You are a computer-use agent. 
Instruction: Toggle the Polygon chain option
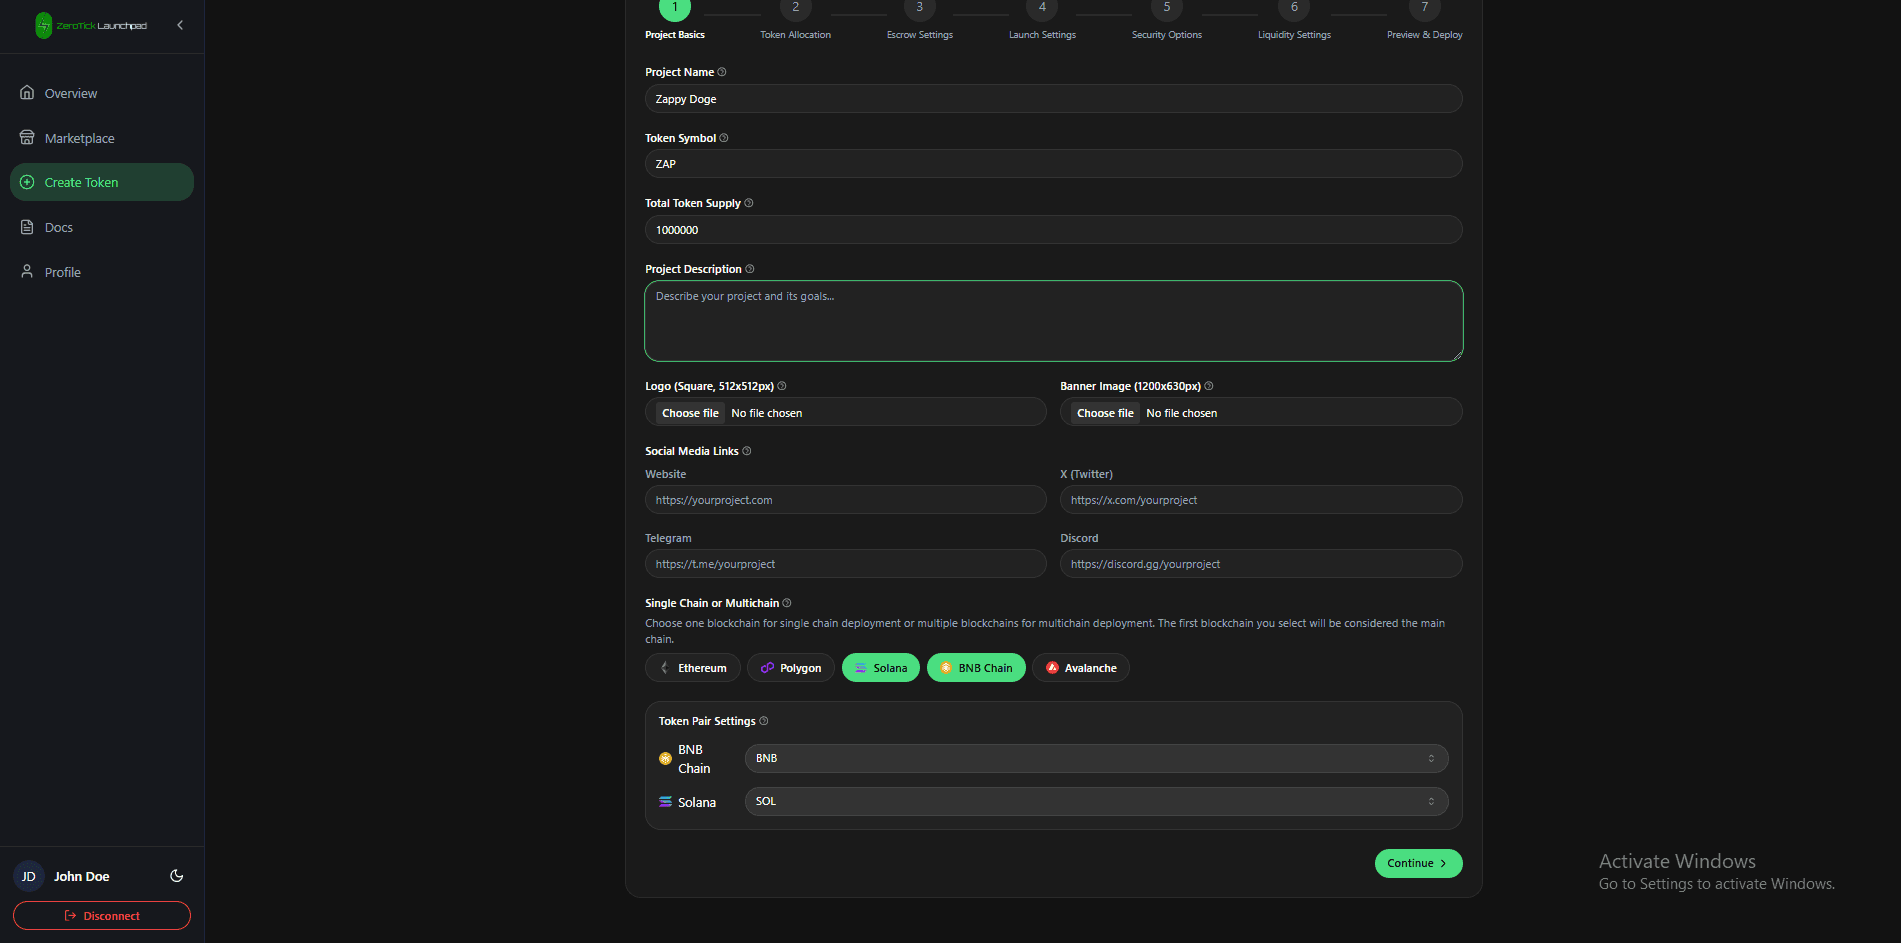(791, 668)
